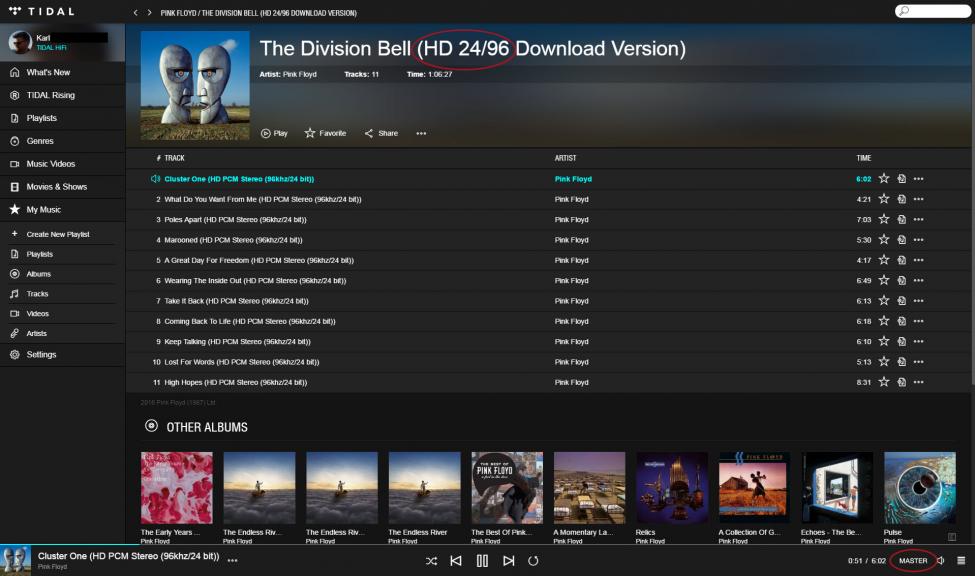Skip to the next track

point(508,561)
